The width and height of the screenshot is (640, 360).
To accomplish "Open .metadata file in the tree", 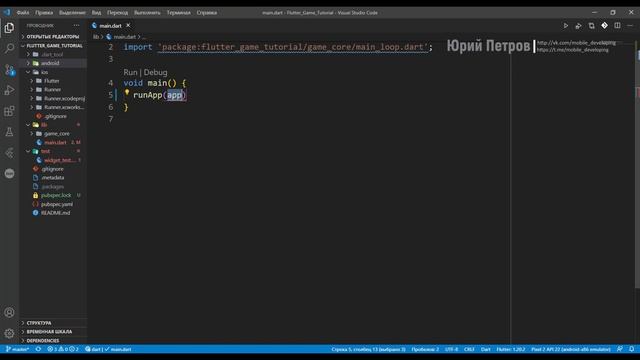I will coord(53,178).
